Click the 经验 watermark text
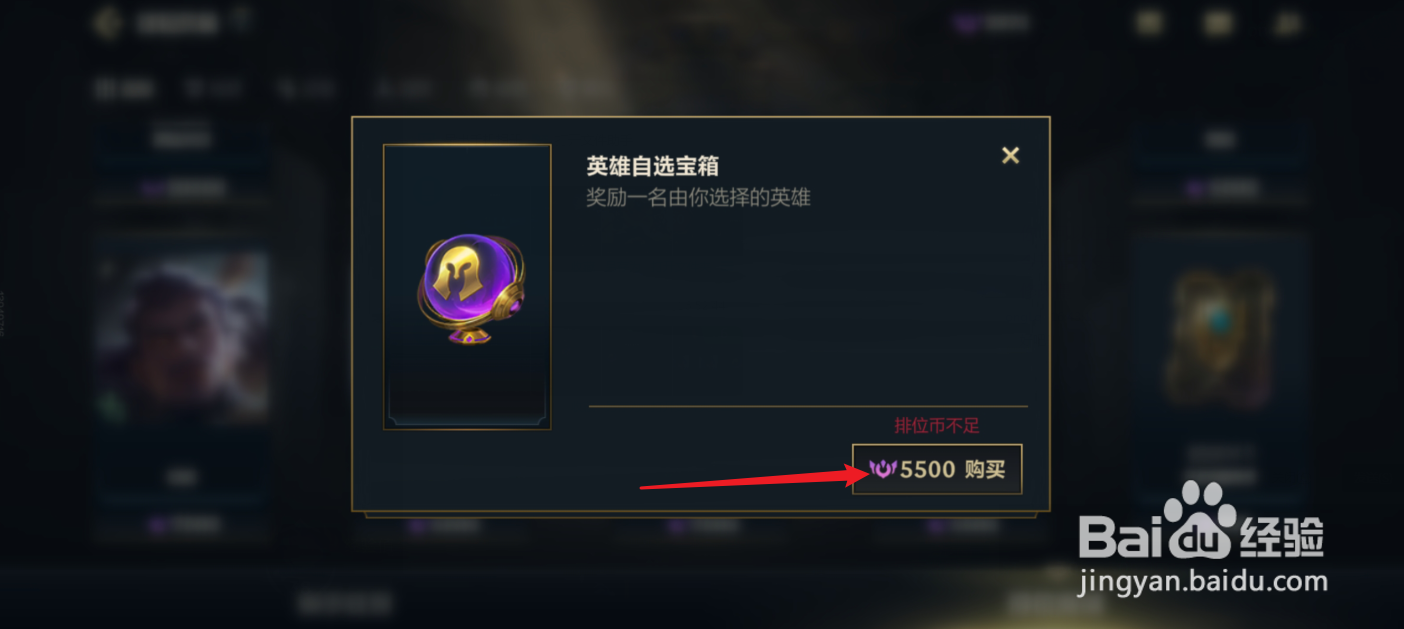 click(x=1281, y=537)
